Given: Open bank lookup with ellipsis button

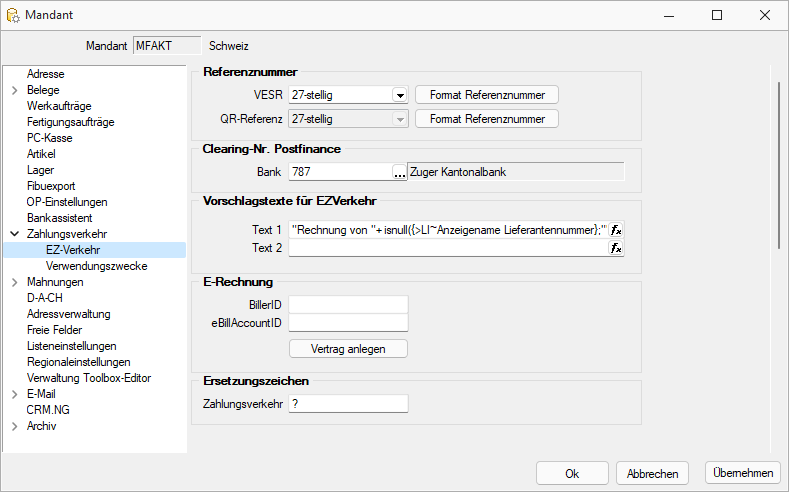Looking at the screenshot, I should click(400, 173).
